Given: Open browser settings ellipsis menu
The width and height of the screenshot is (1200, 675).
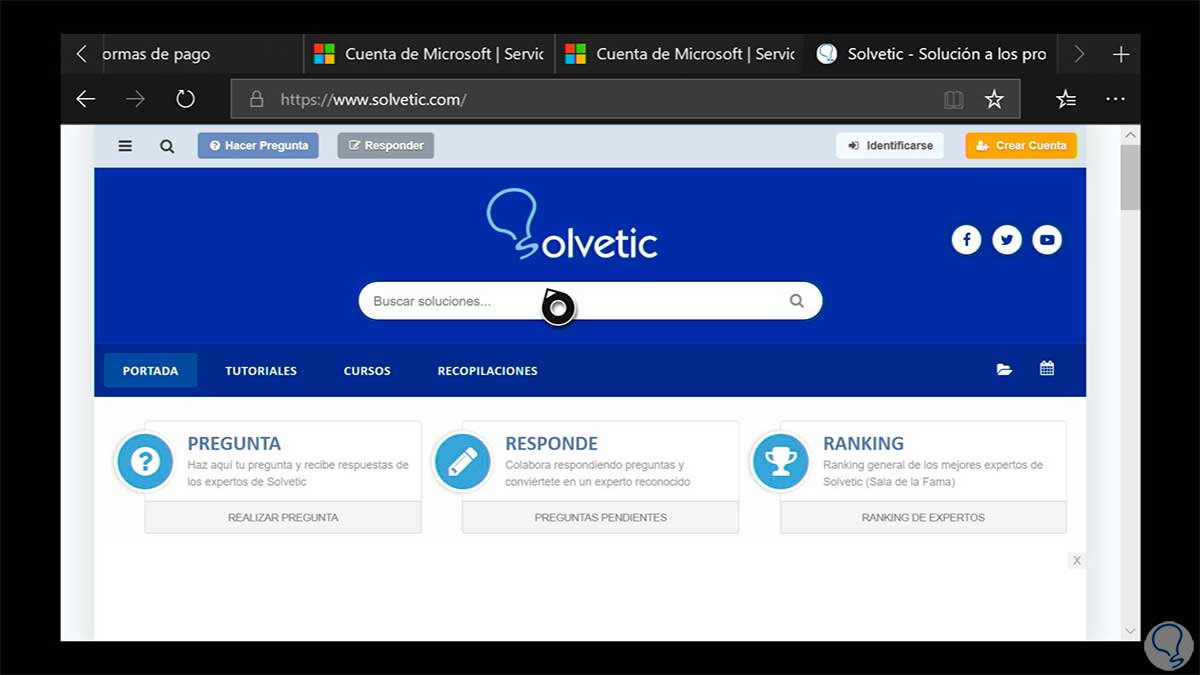Looking at the screenshot, I should pos(1115,99).
